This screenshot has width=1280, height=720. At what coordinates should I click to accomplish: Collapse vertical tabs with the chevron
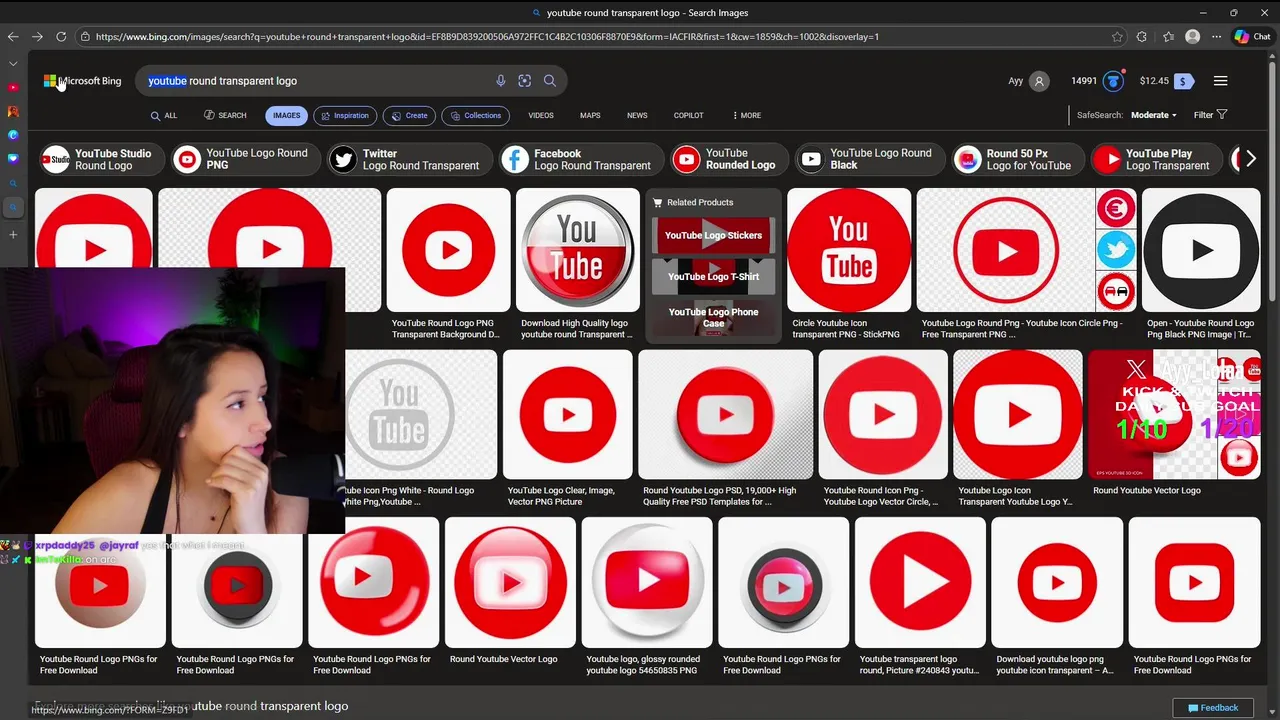point(13,63)
